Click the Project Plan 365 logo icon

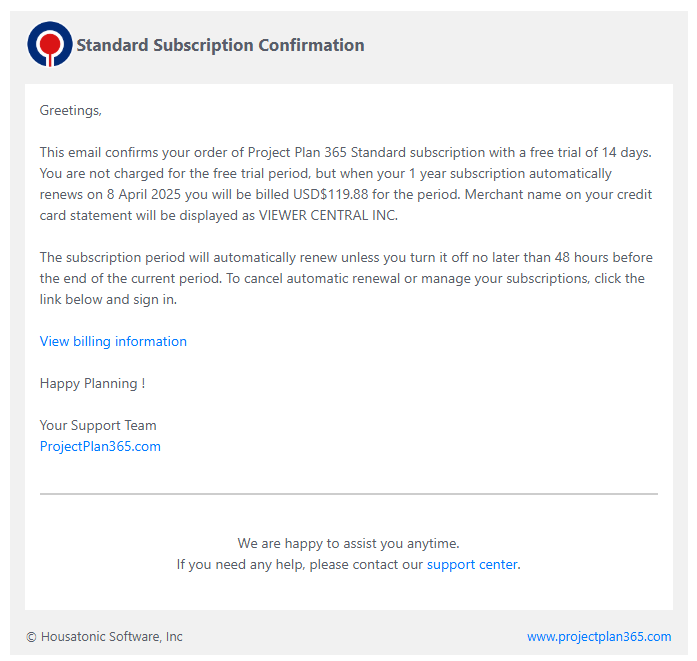[49, 44]
